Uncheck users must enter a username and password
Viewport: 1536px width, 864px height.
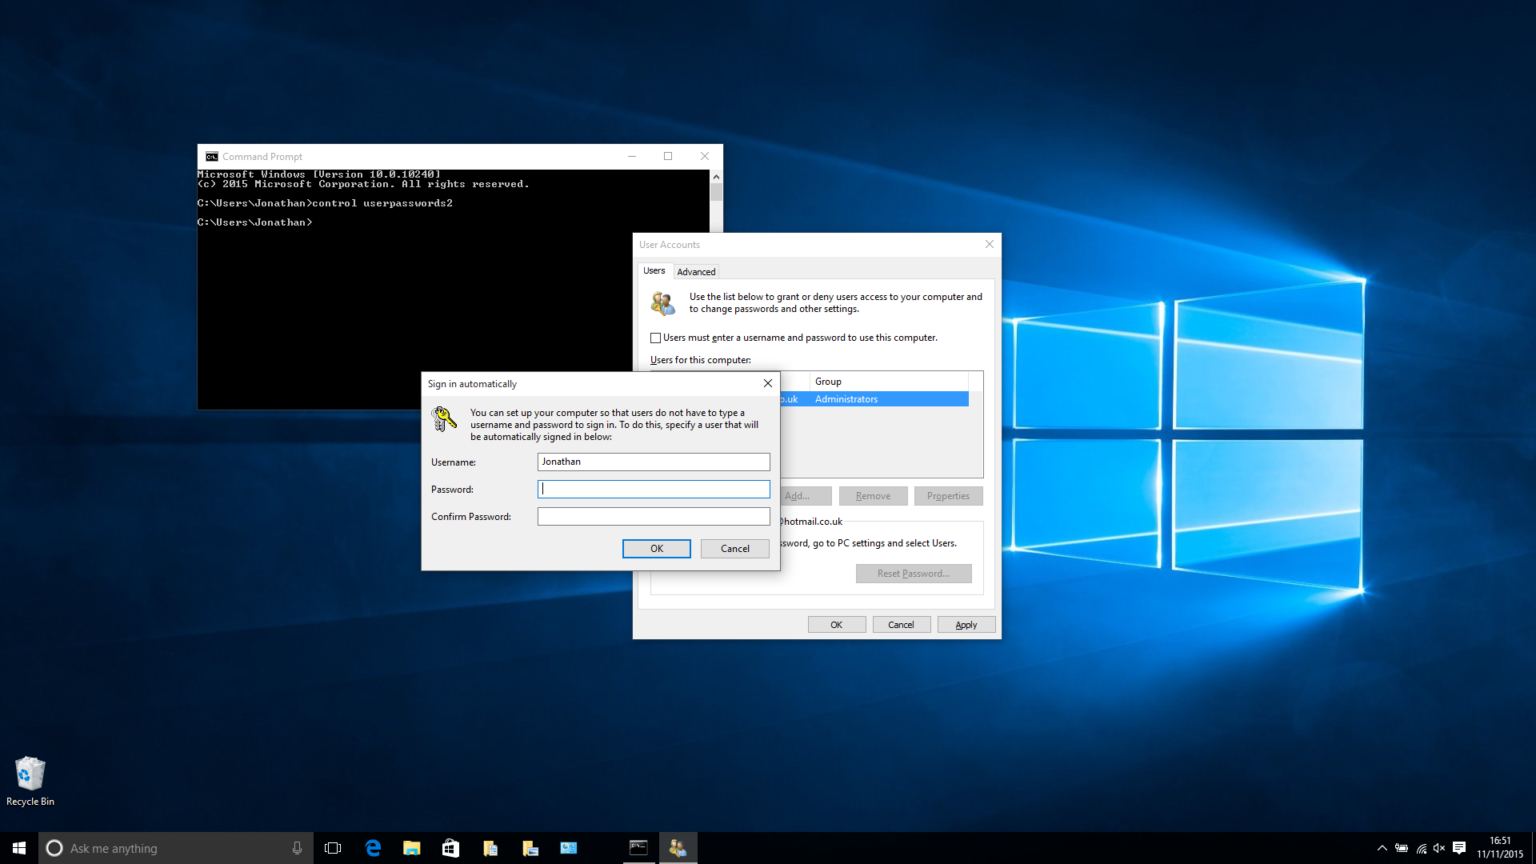tap(656, 337)
